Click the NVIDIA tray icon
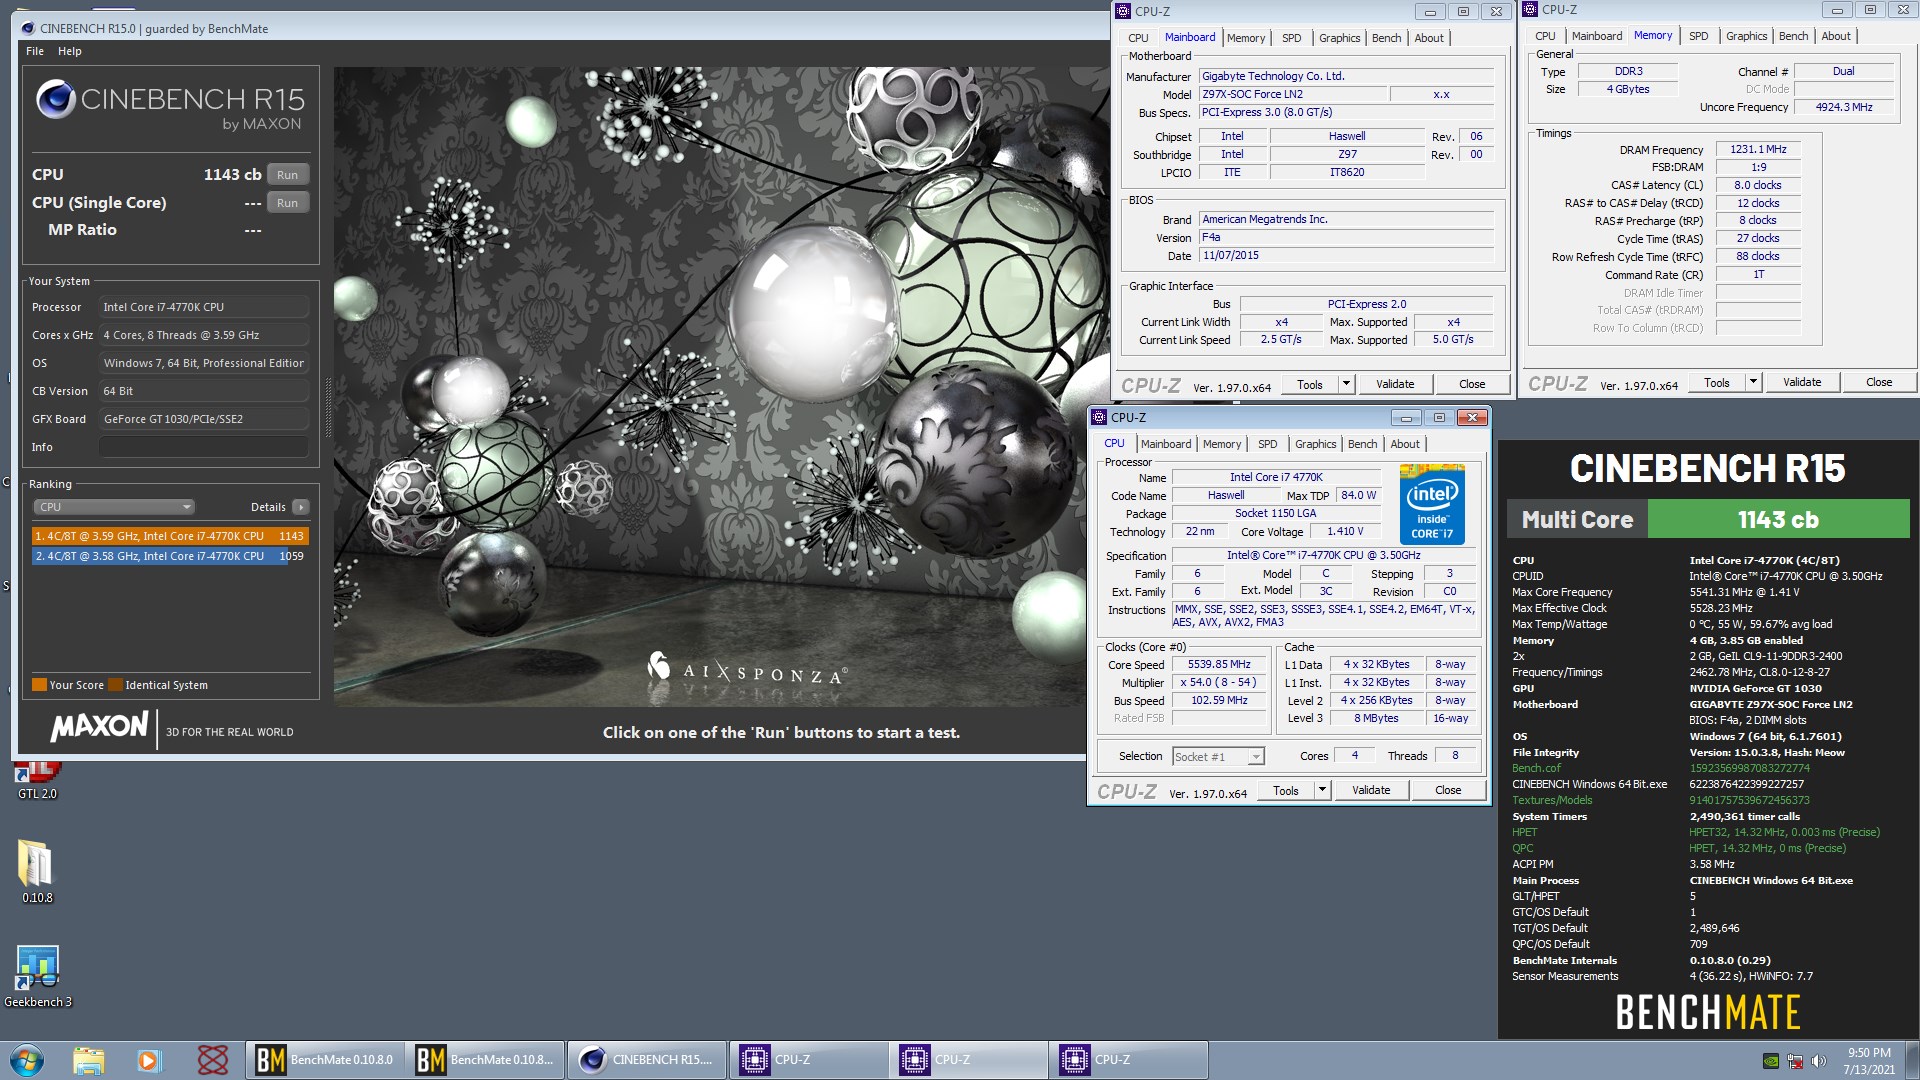 pos(1770,1061)
